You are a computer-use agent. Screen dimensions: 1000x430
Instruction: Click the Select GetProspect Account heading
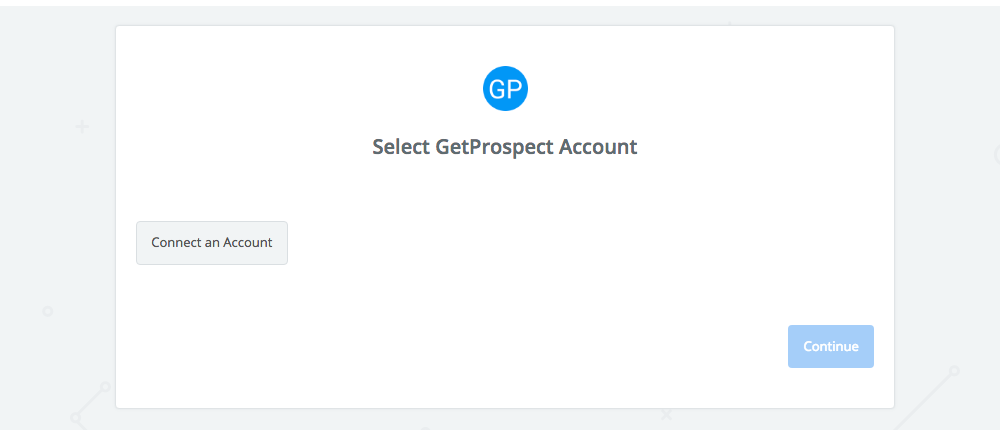pyautogui.click(x=504, y=147)
